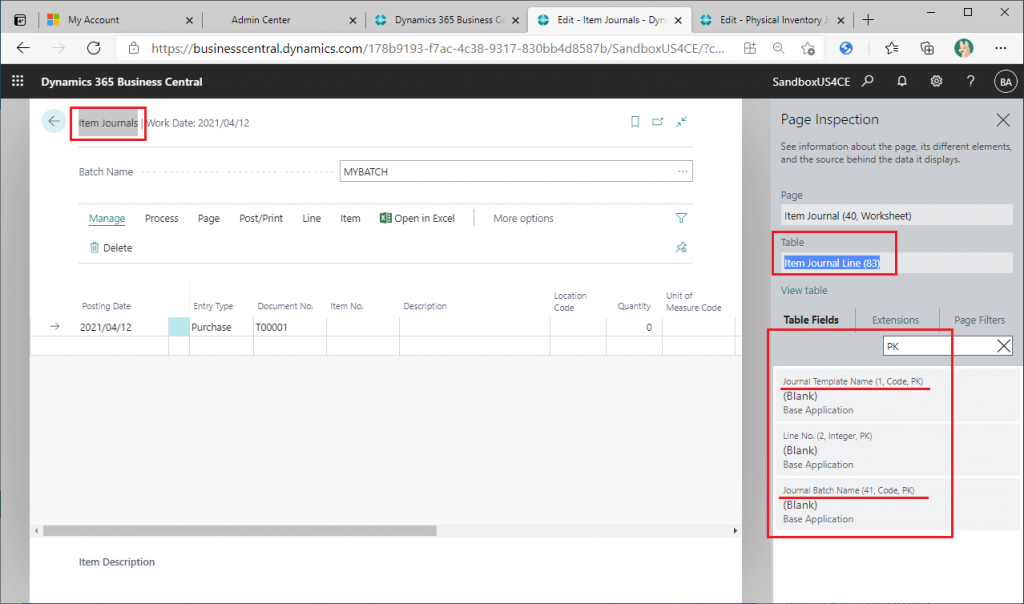Delete the selected journal line

tap(110, 247)
